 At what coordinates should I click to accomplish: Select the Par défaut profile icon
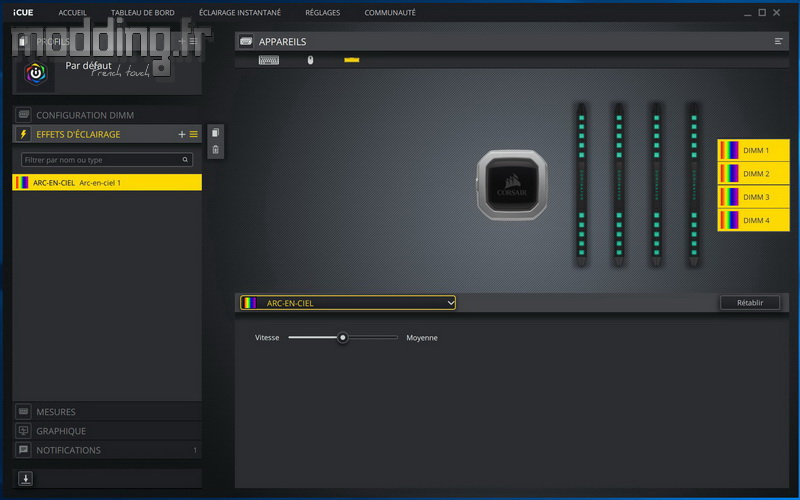[36, 73]
